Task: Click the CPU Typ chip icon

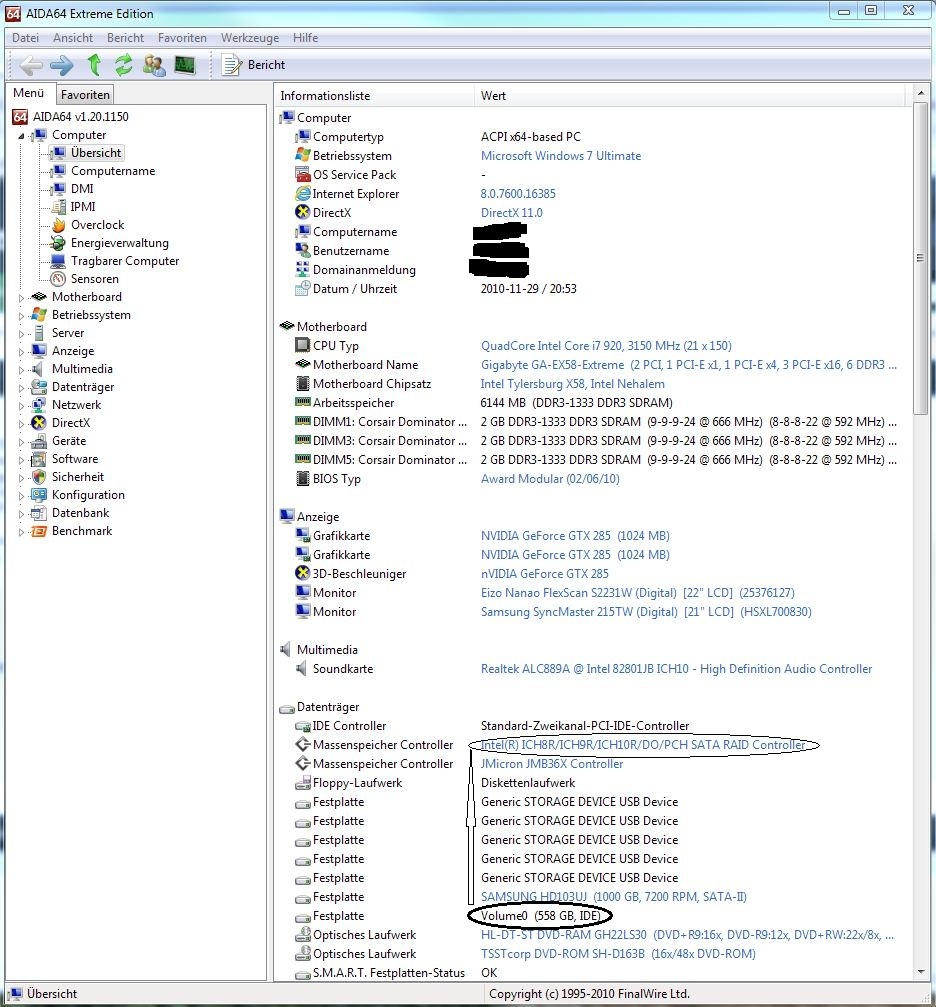Action: coord(303,346)
